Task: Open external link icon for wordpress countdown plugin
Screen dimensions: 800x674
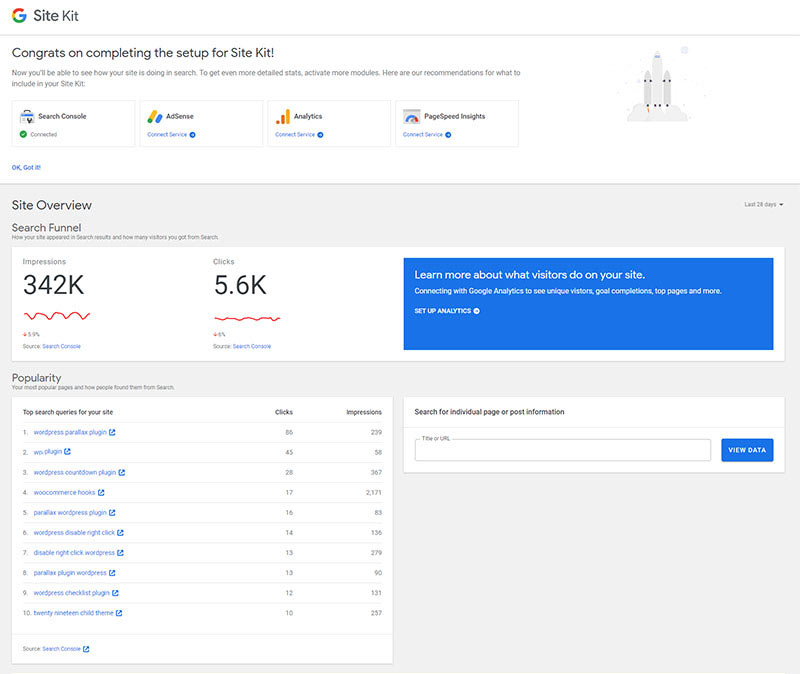Action: tap(121, 473)
